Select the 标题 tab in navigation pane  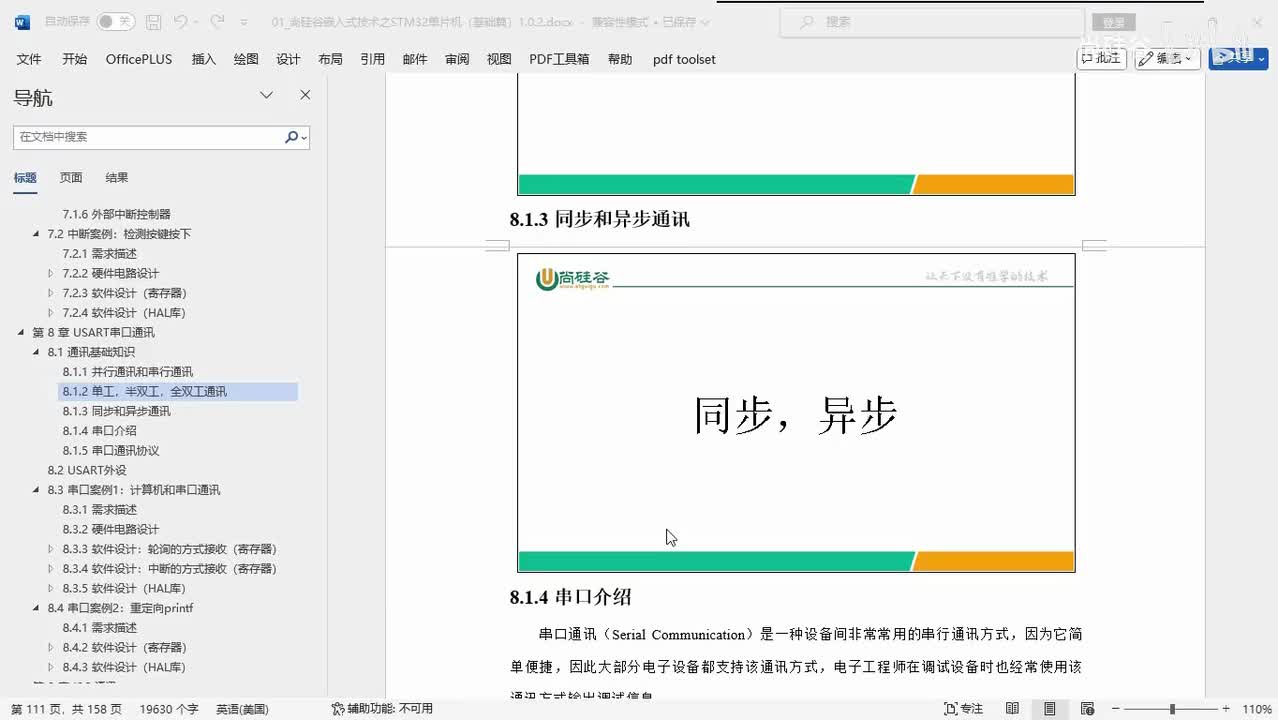[25, 178]
